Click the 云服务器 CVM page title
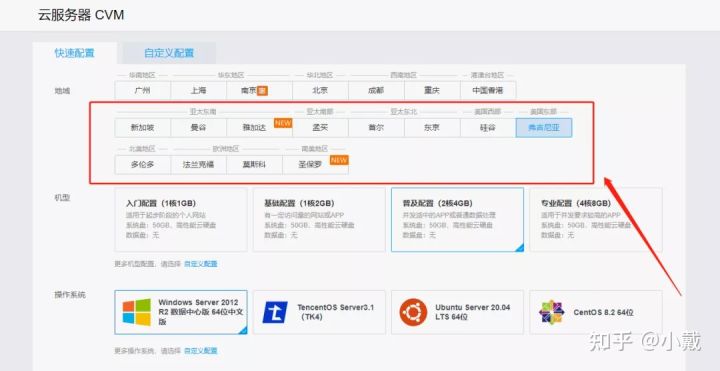This screenshot has height=371, width=720. (81, 15)
